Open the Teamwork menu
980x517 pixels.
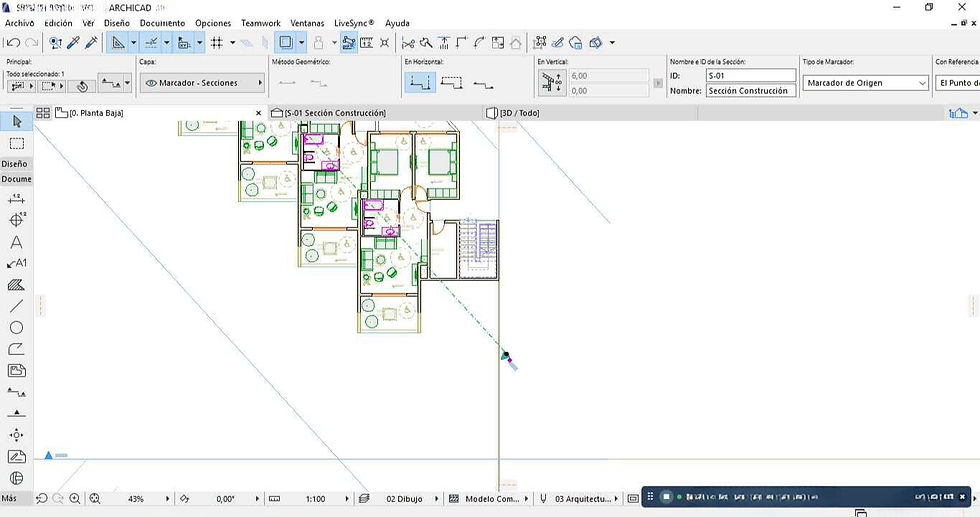[x=261, y=23]
